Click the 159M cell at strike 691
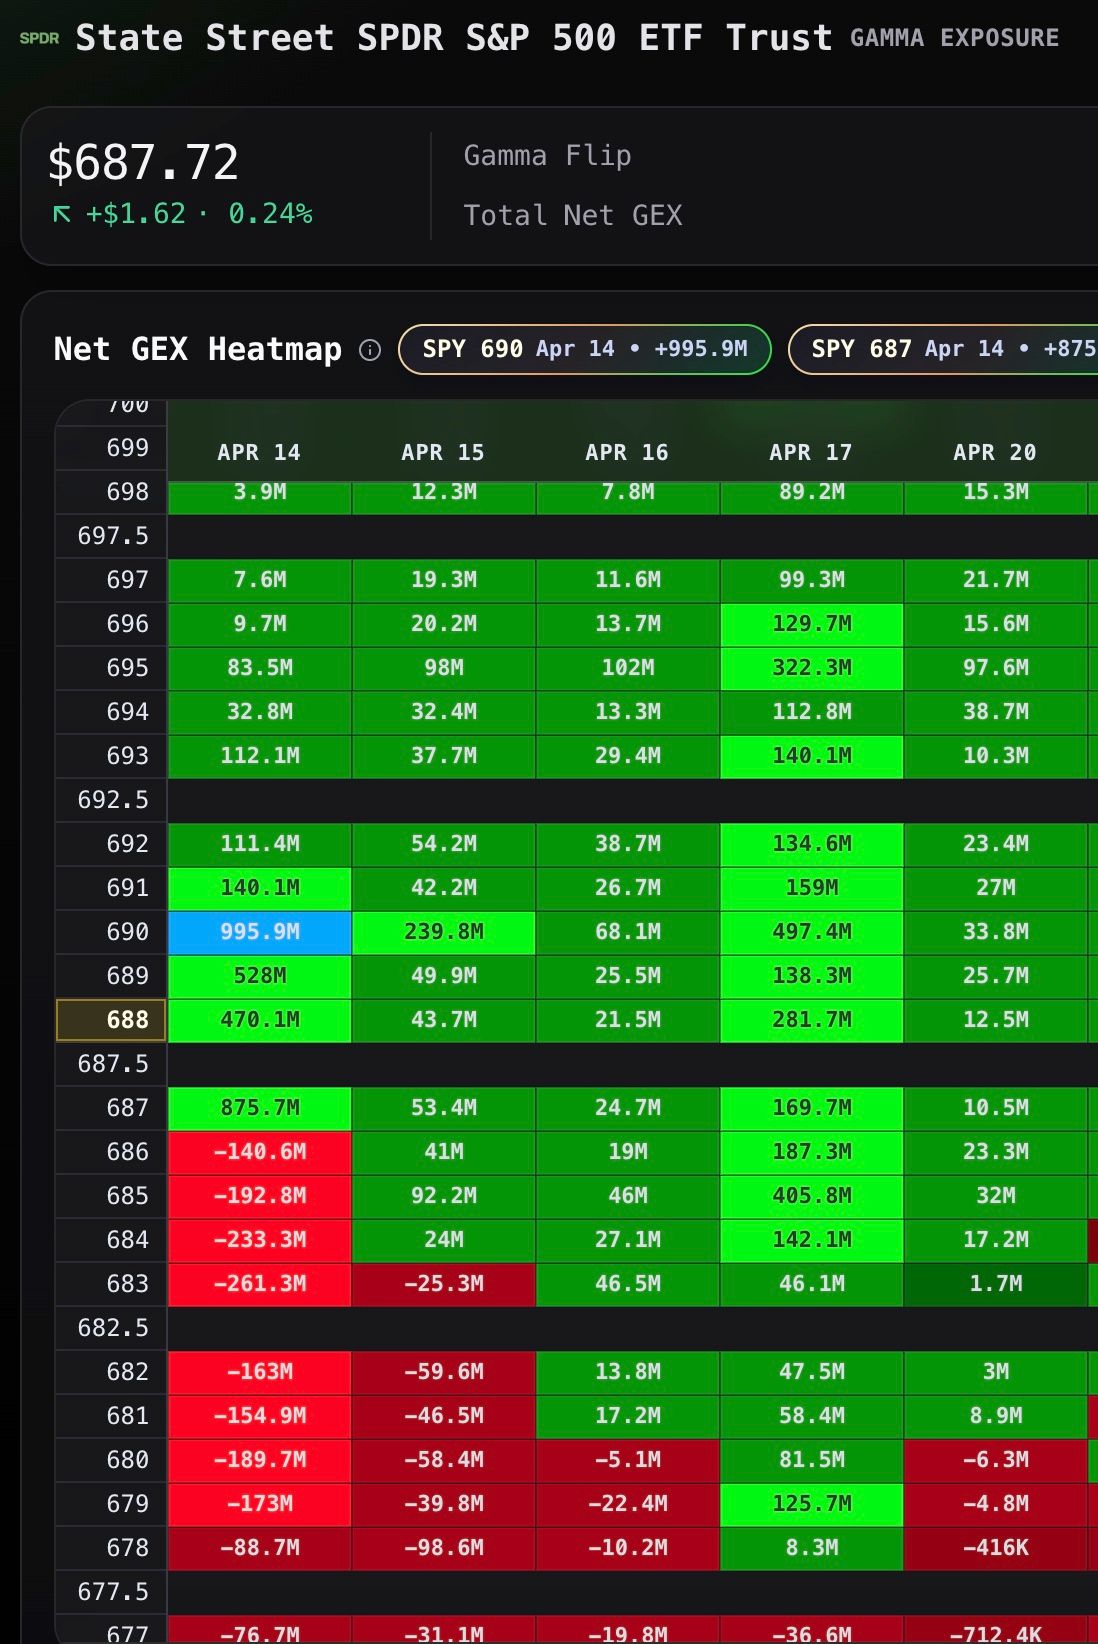 pyautogui.click(x=812, y=888)
